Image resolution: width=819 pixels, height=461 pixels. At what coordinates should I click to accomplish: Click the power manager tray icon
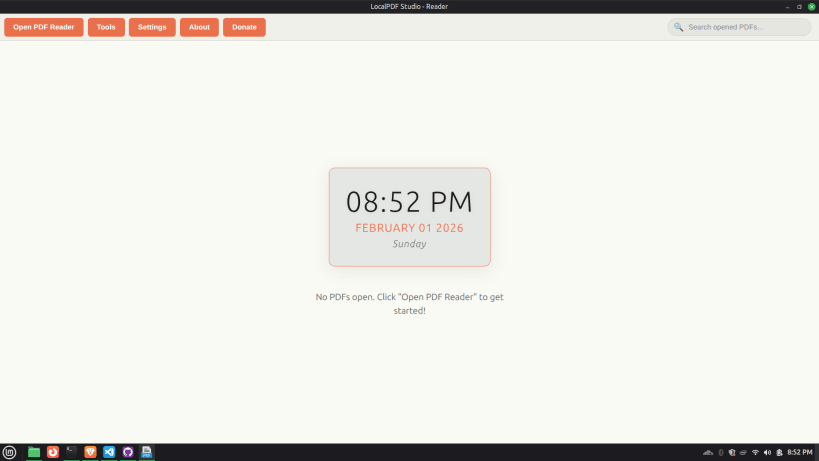pyautogui.click(x=779, y=453)
